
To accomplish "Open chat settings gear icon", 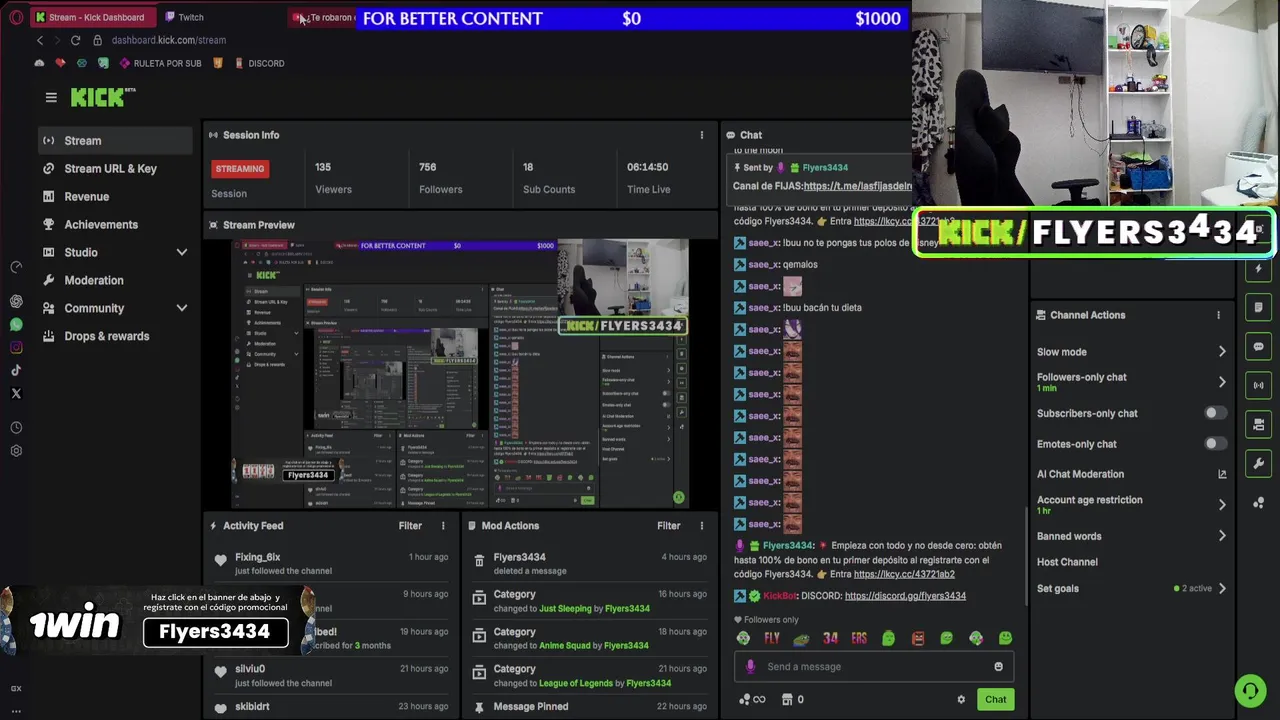I will (x=961, y=699).
